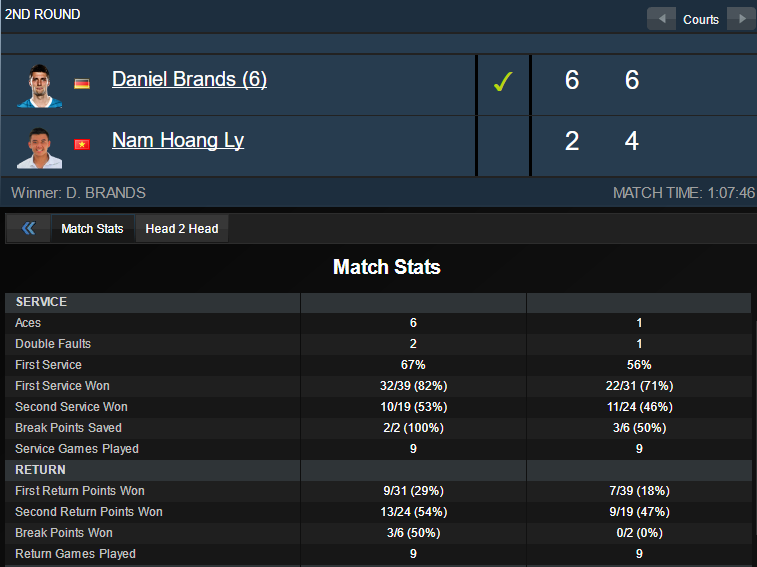Viewport: 757px width, 567px height.
Task: Click Brands' first set score of 6
Action: click(572, 80)
